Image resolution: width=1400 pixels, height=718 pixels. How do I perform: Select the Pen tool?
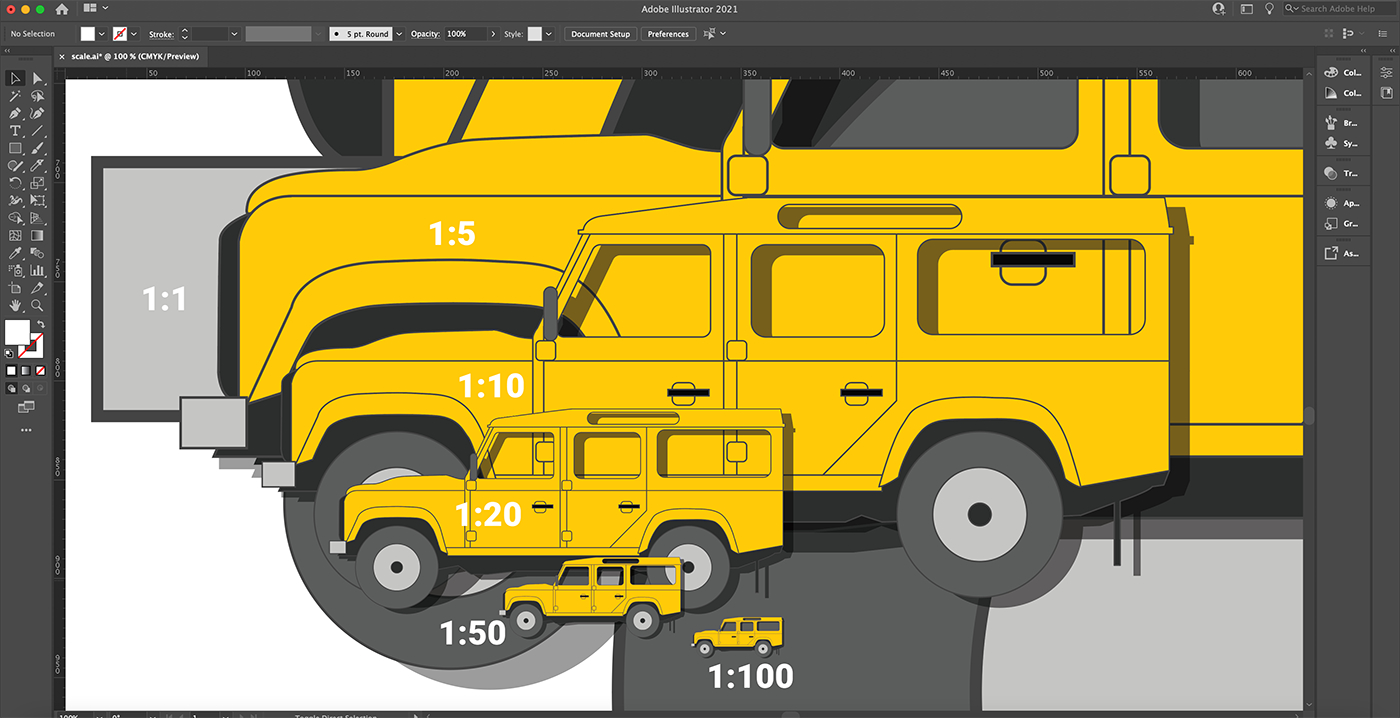click(15, 113)
